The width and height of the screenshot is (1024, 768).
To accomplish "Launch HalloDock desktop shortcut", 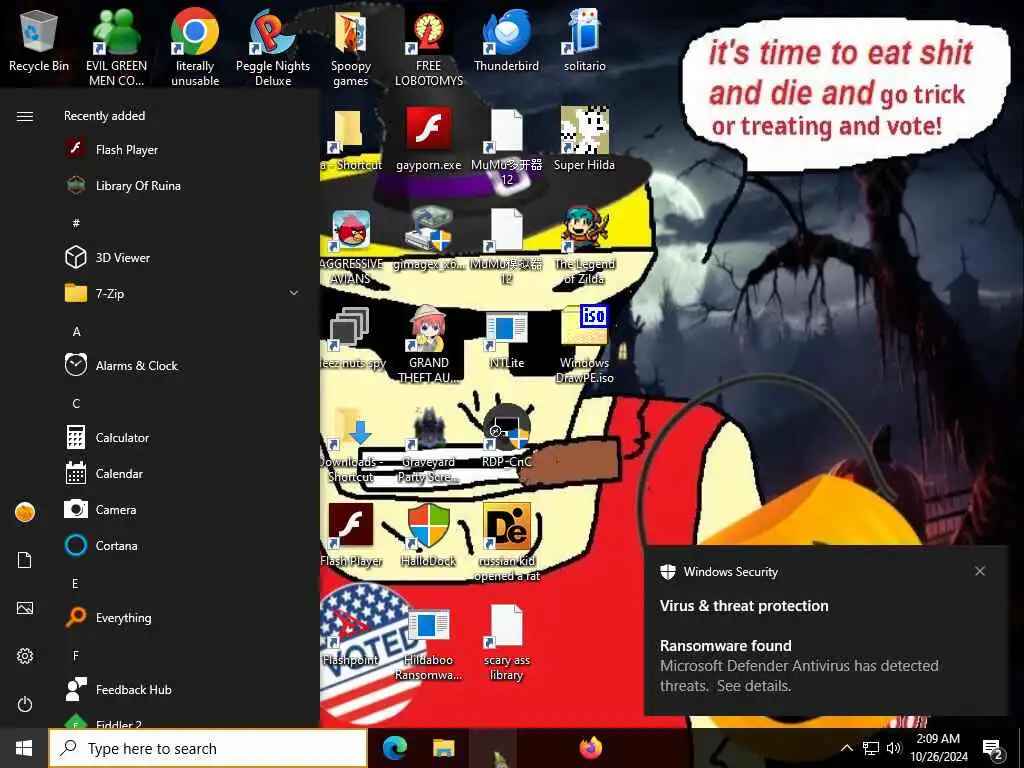I will (x=428, y=536).
